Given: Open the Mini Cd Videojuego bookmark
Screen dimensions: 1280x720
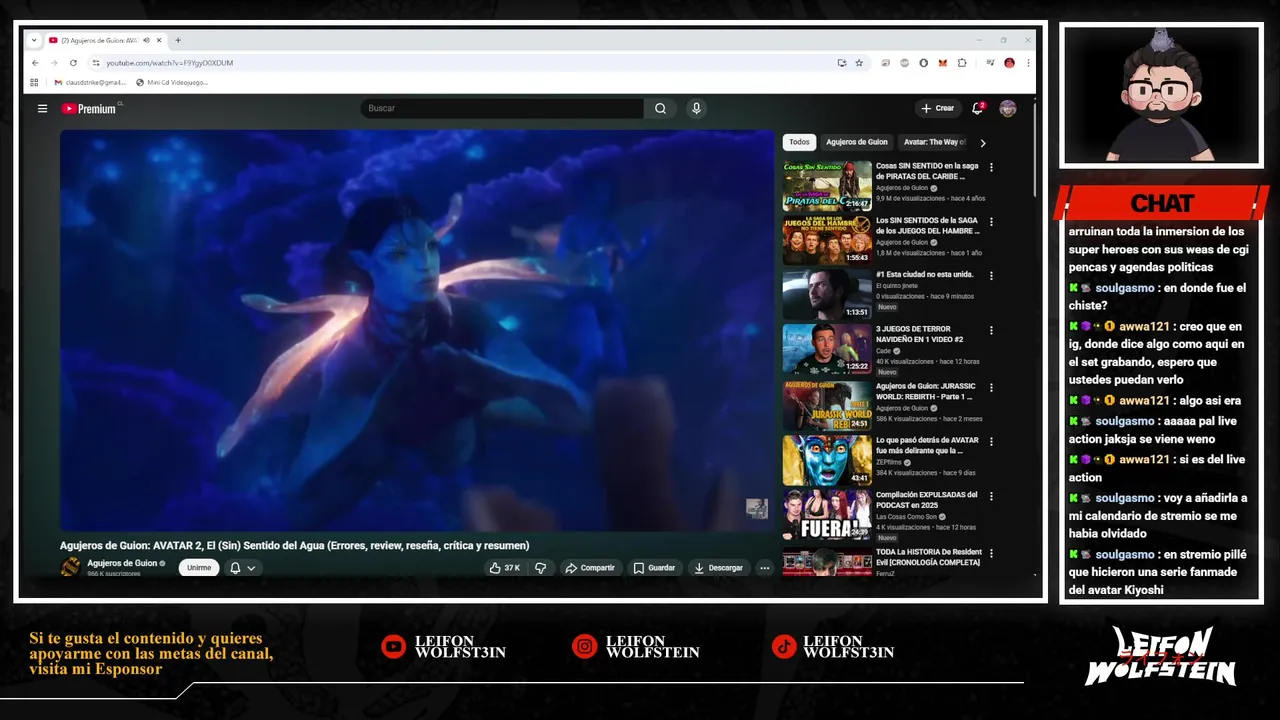Looking at the screenshot, I should [x=172, y=82].
